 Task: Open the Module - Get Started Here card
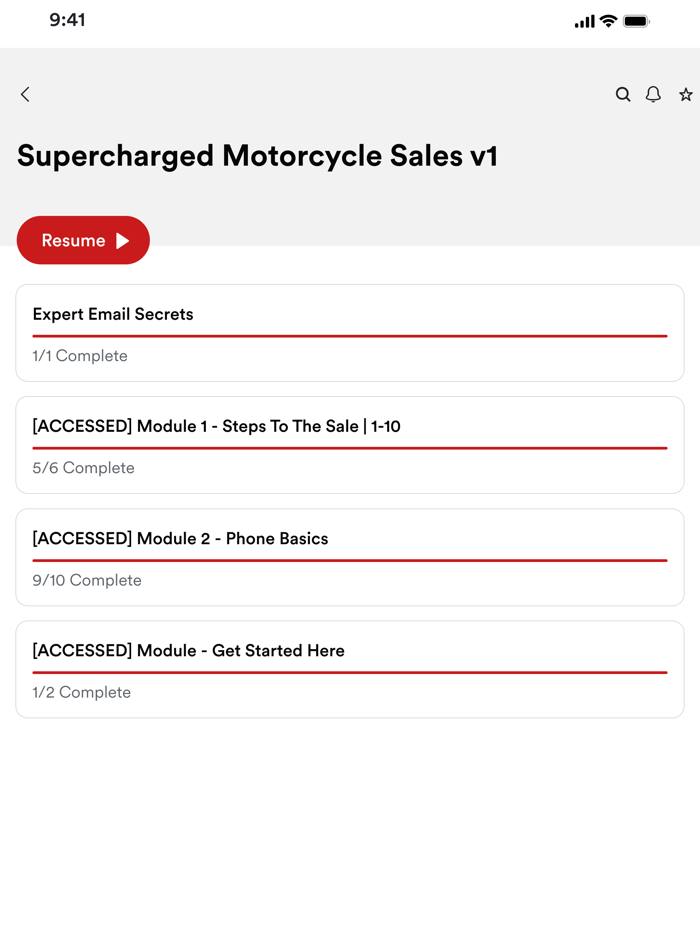pos(350,668)
